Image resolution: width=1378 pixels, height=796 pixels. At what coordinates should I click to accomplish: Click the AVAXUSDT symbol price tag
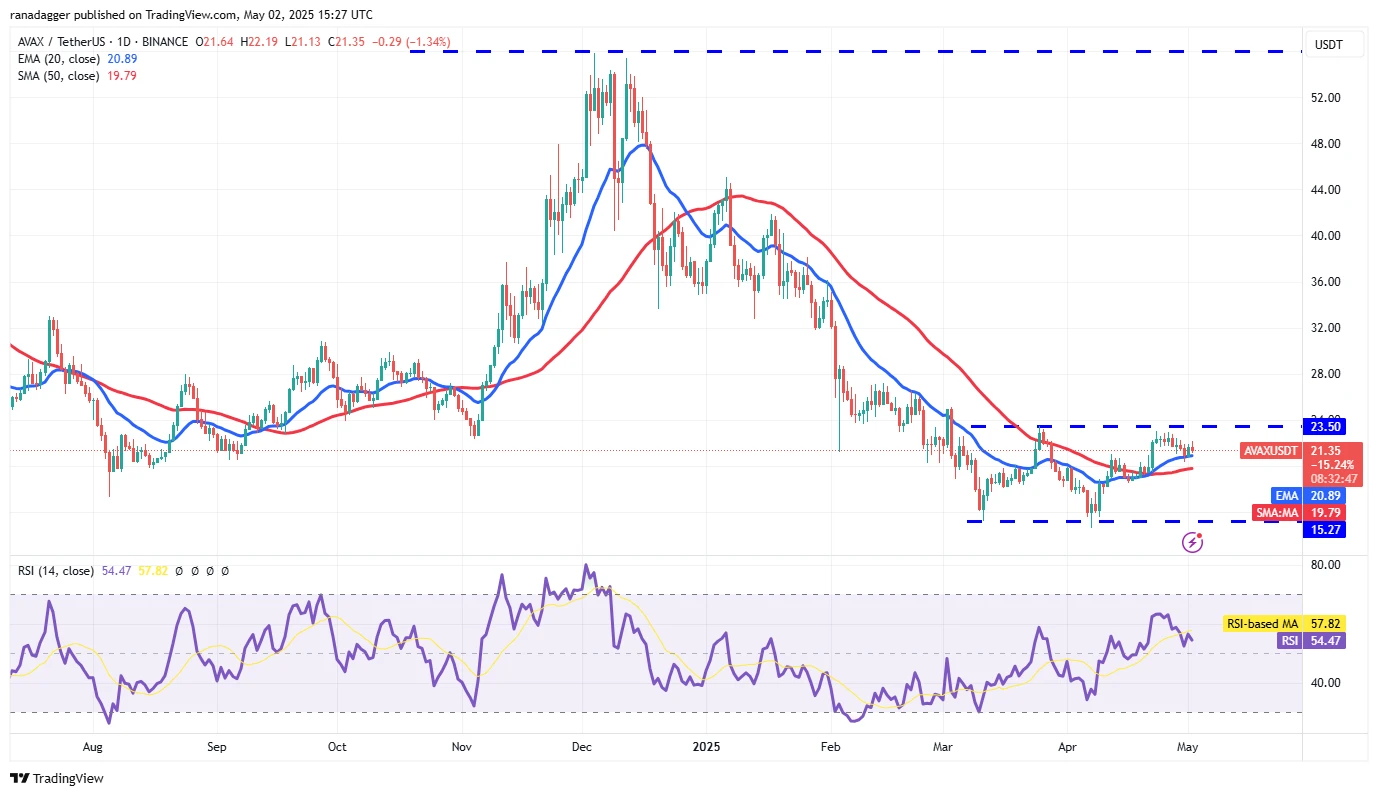click(1272, 451)
